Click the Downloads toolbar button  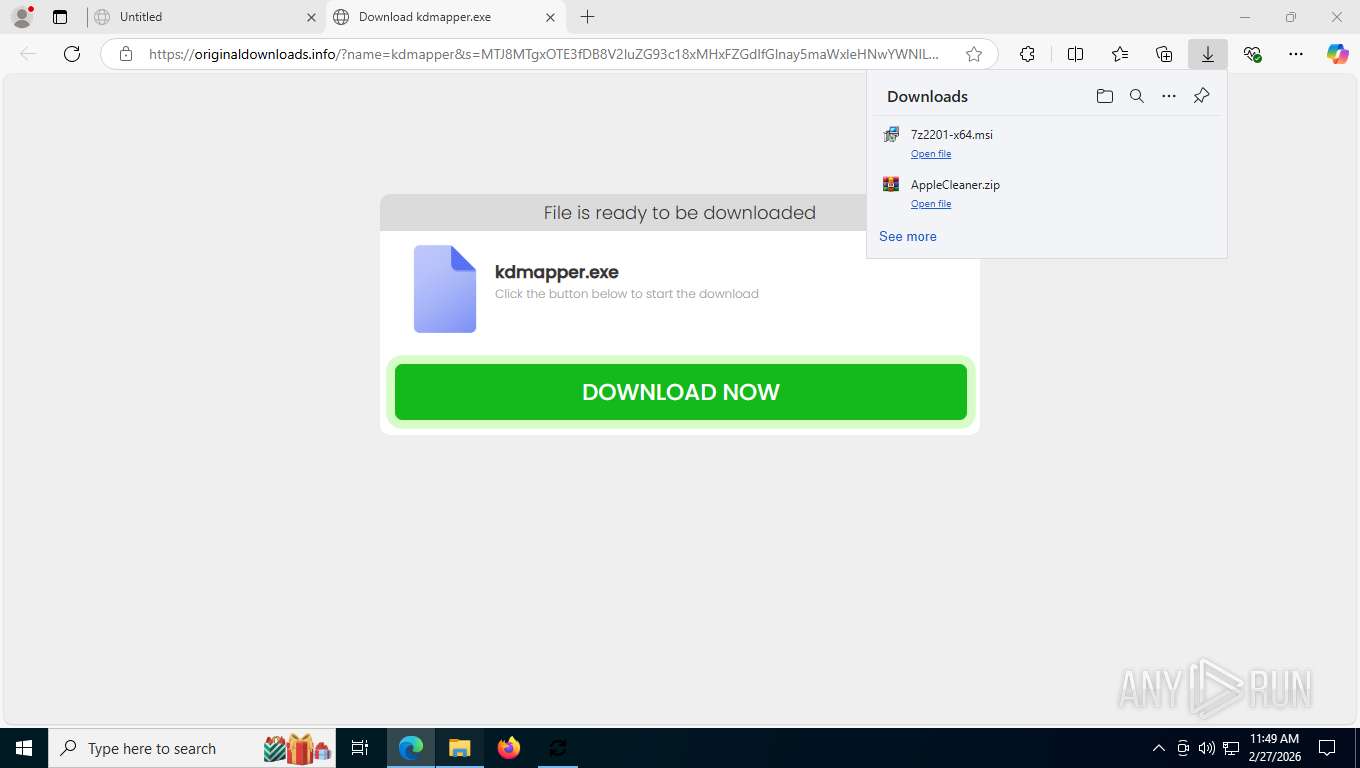[x=1208, y=54]
